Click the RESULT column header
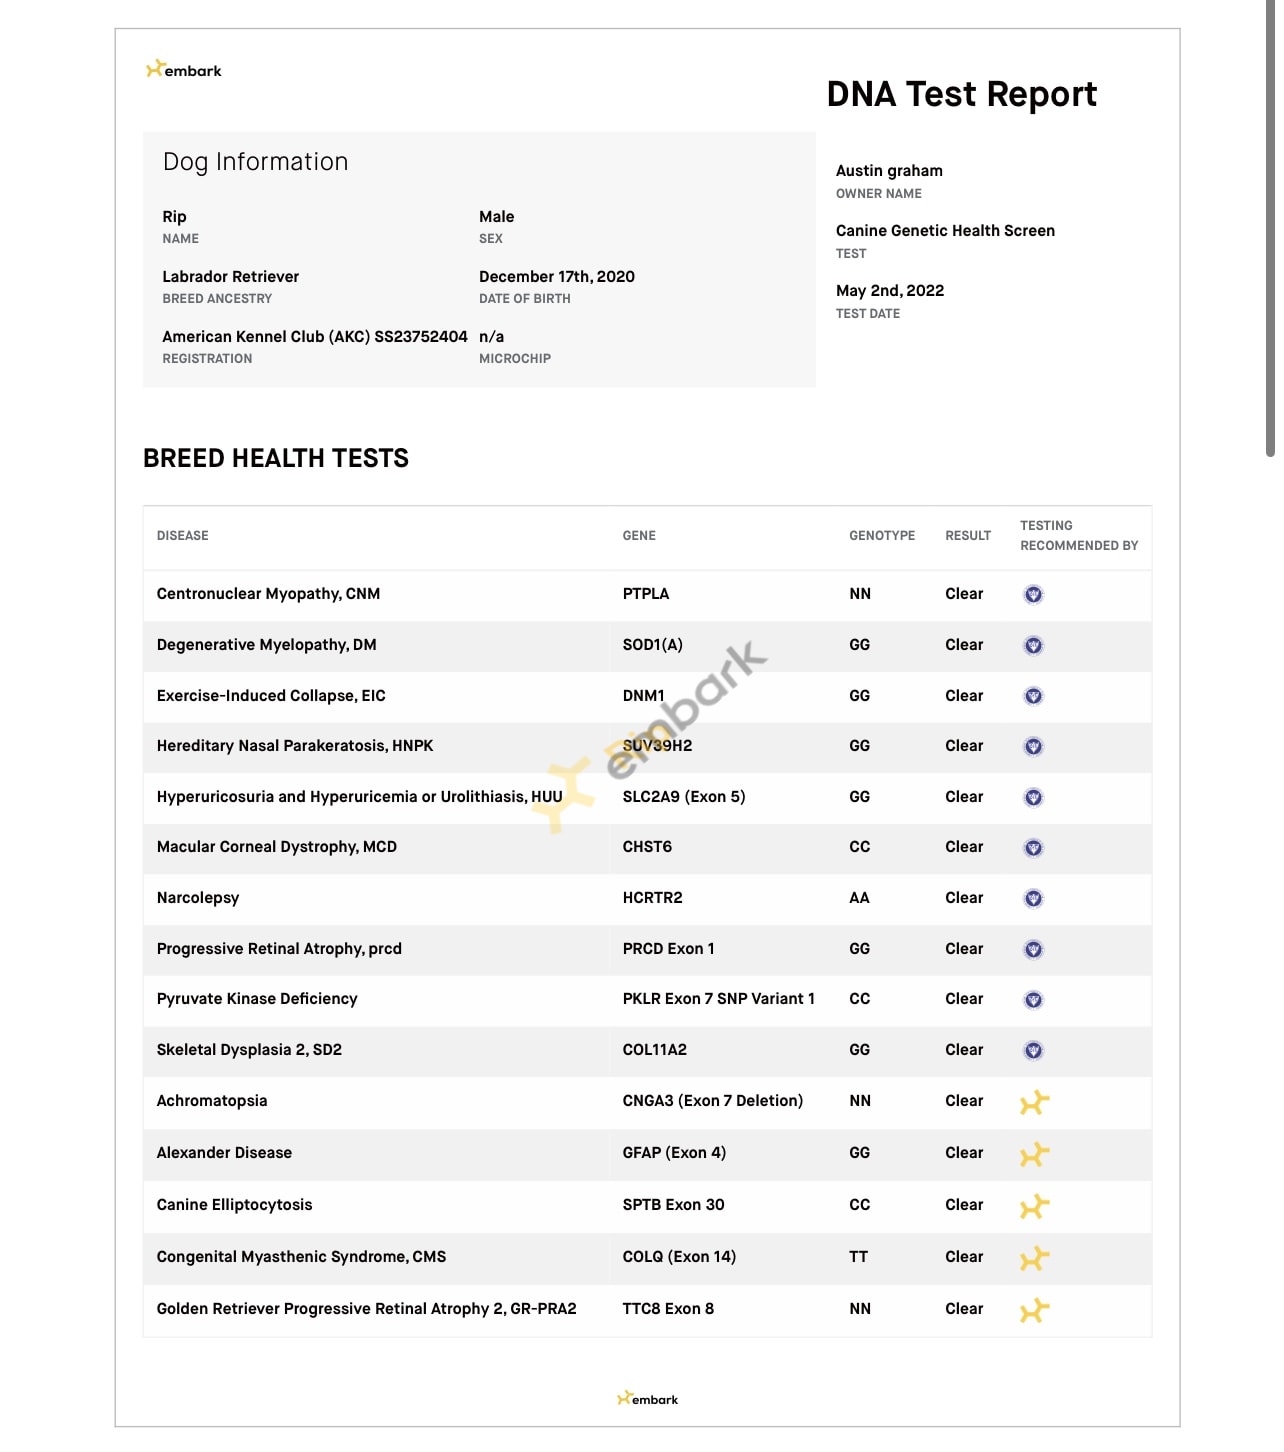 point(968,536)
